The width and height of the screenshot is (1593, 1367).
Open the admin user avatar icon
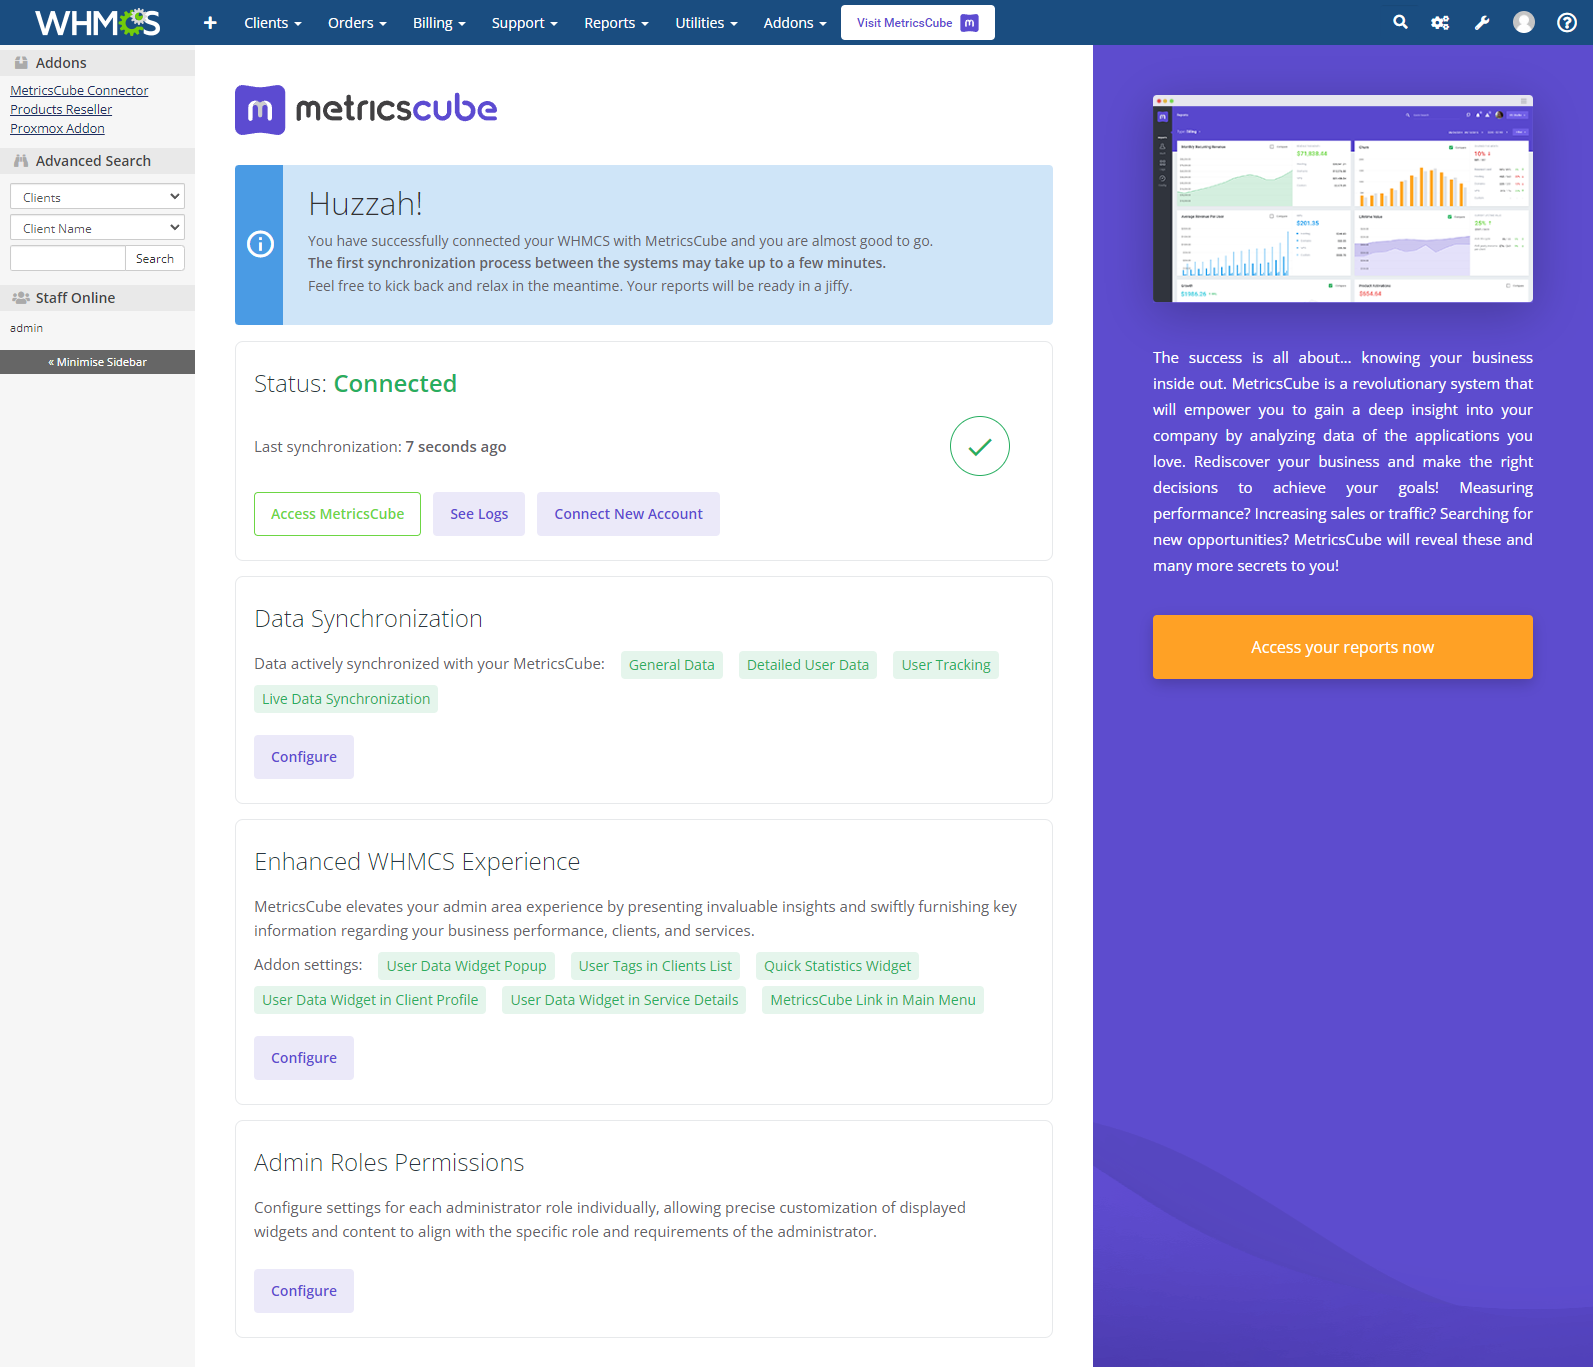[1523, 22]
